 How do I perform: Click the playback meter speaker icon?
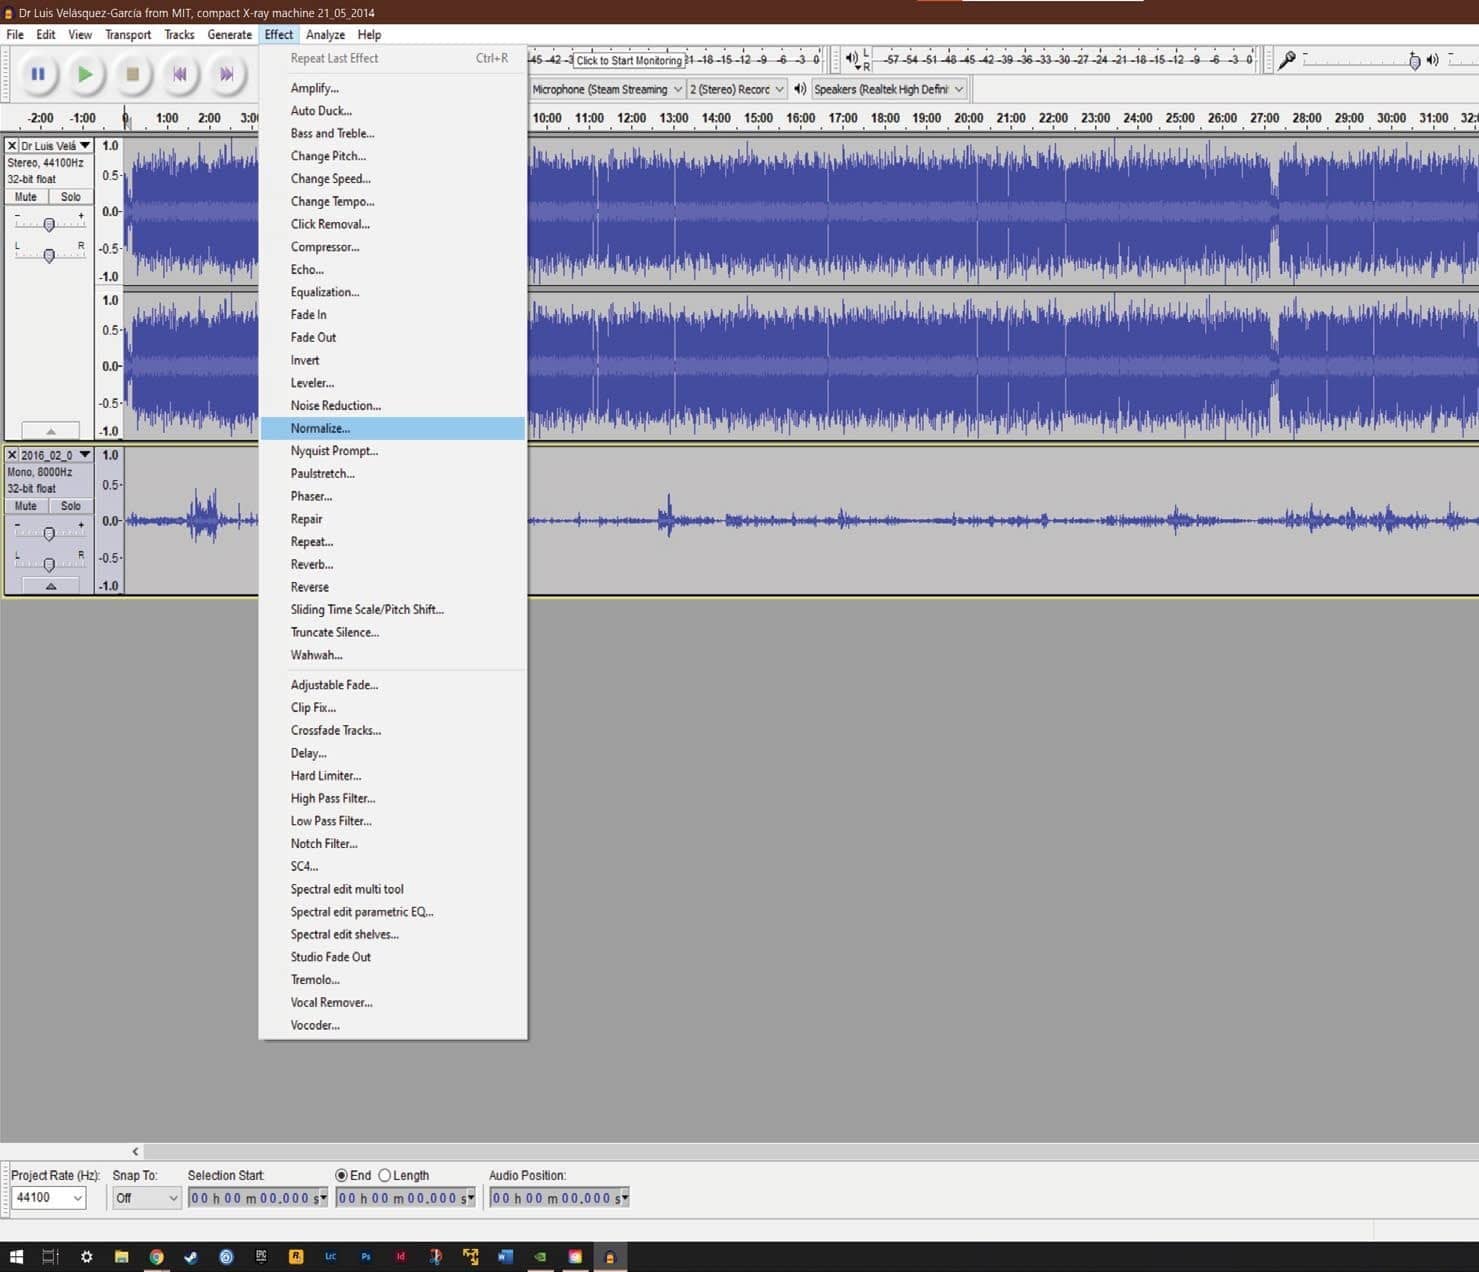coord(852,59)
